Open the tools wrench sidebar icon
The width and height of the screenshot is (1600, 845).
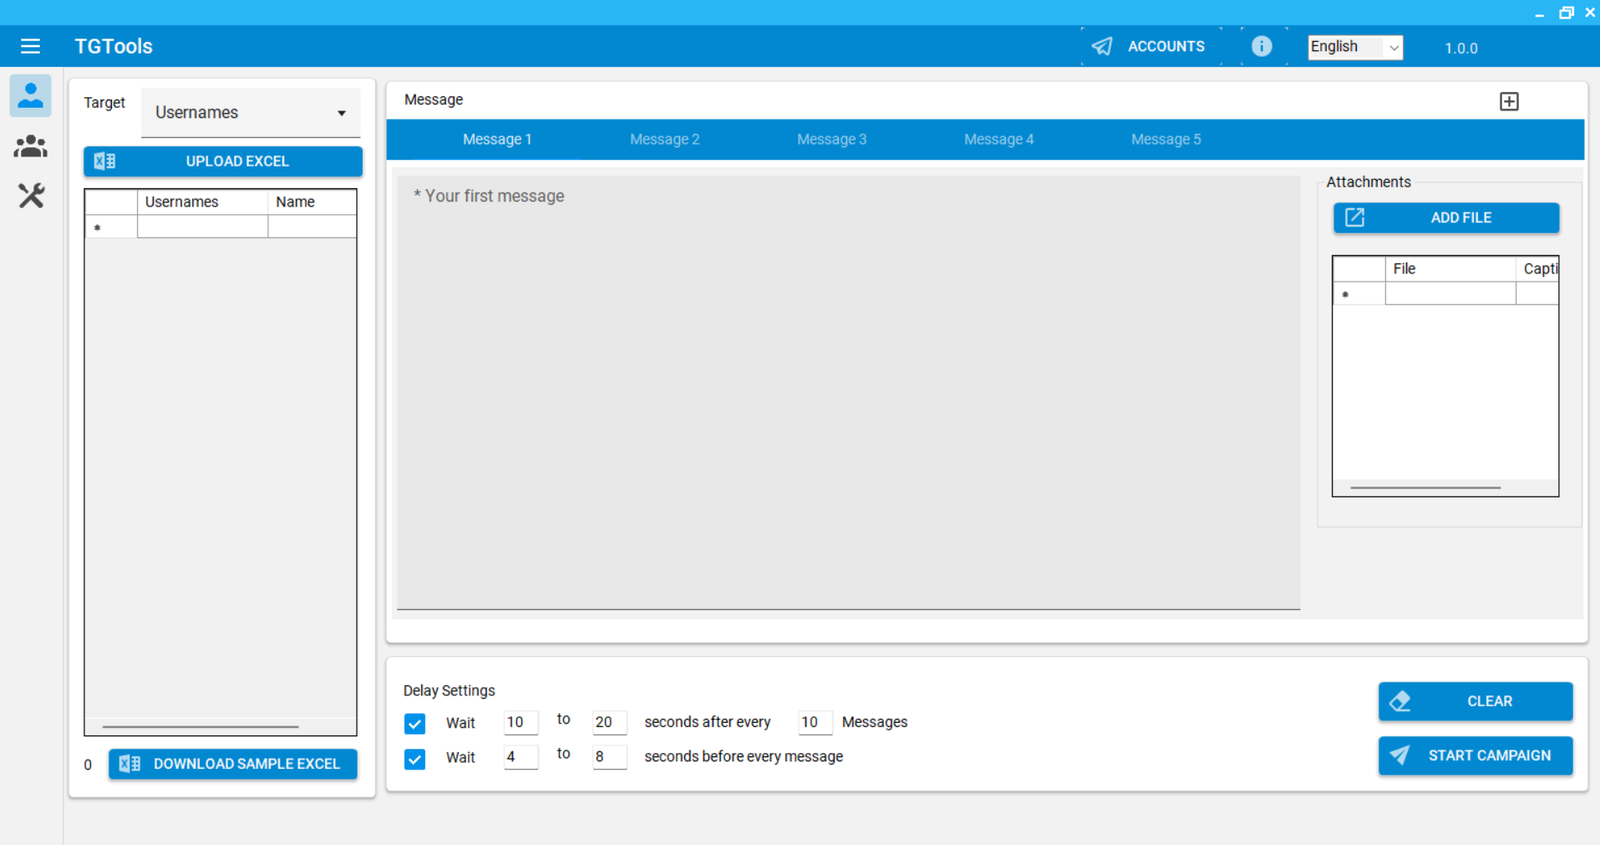coord(31,195)
